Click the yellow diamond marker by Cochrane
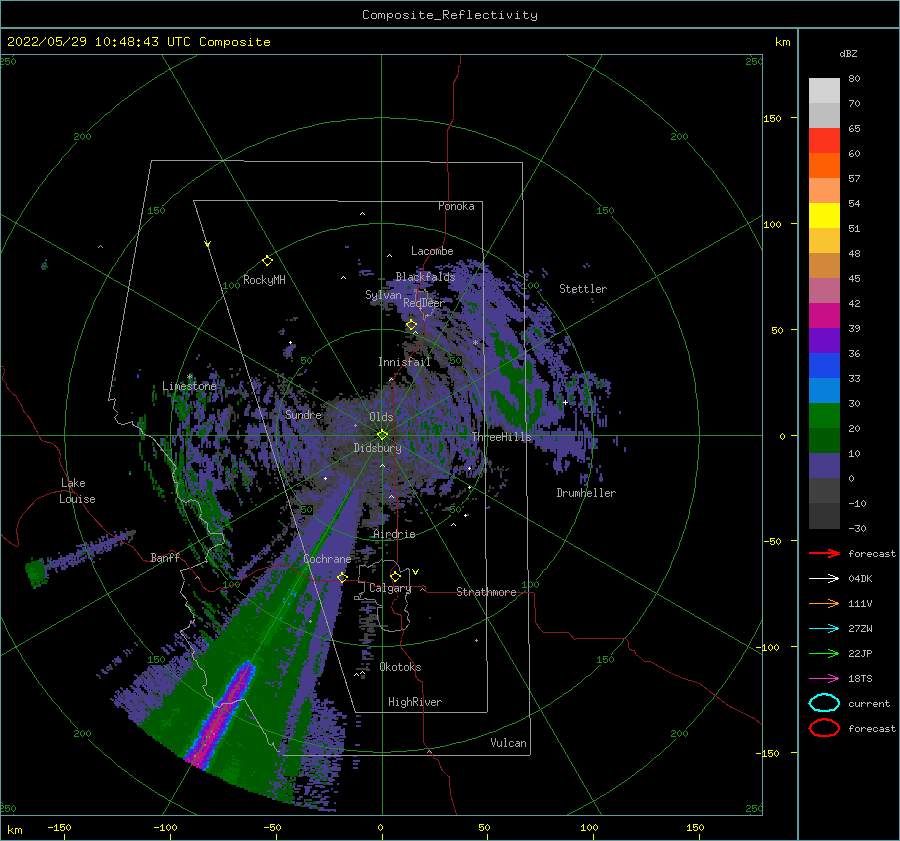900x841 pixels. pos(343,577)
